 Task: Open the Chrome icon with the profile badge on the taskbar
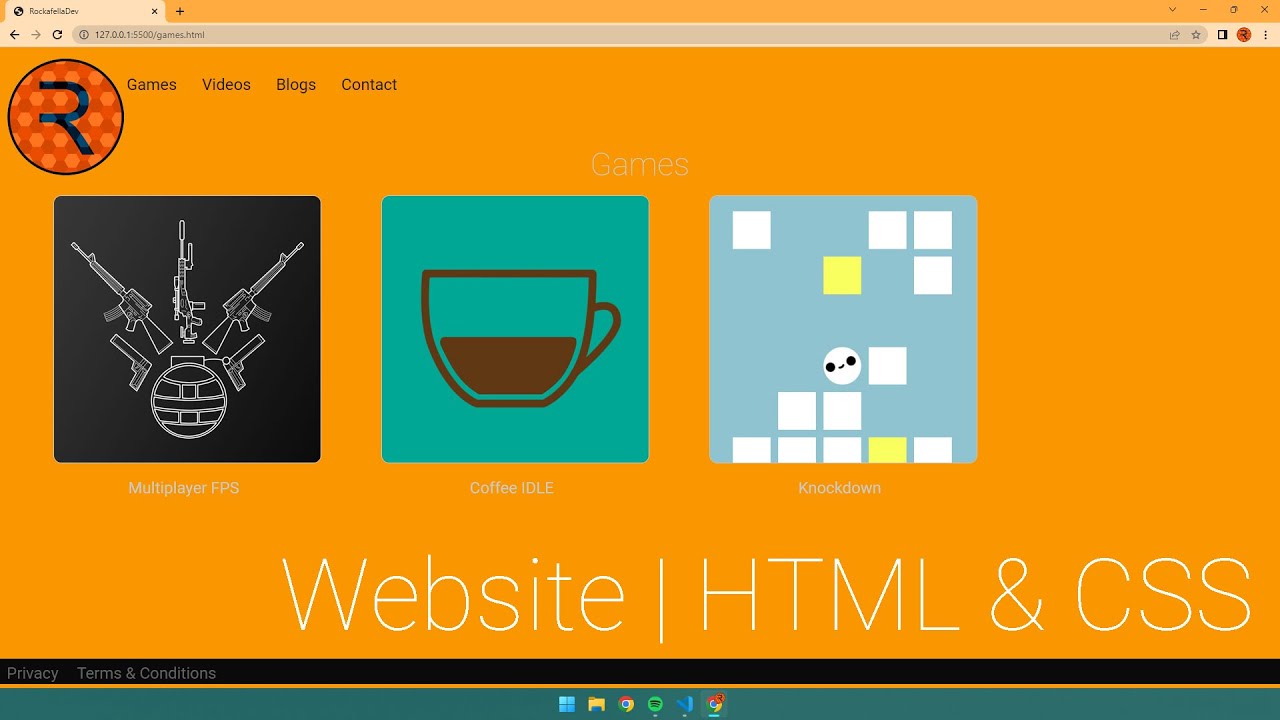tap(715, 704)
